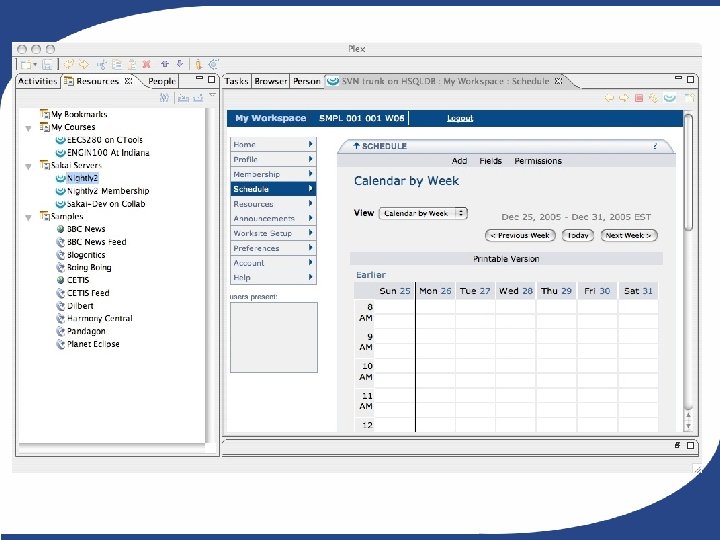Select Planet Eclipse tree item
Viewport: 720px width, 540px height.
[88, 344]
